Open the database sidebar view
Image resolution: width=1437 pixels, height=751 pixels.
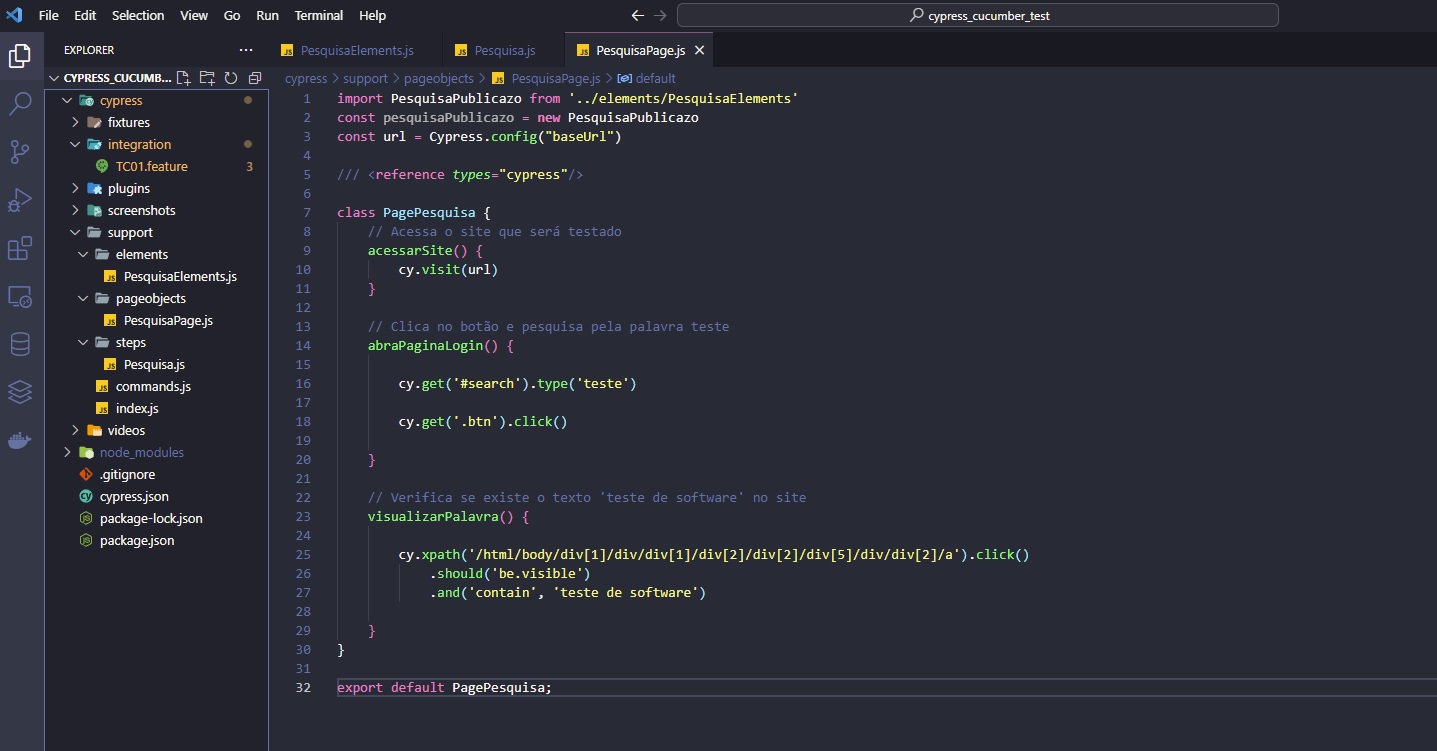[x=21, y=344]
